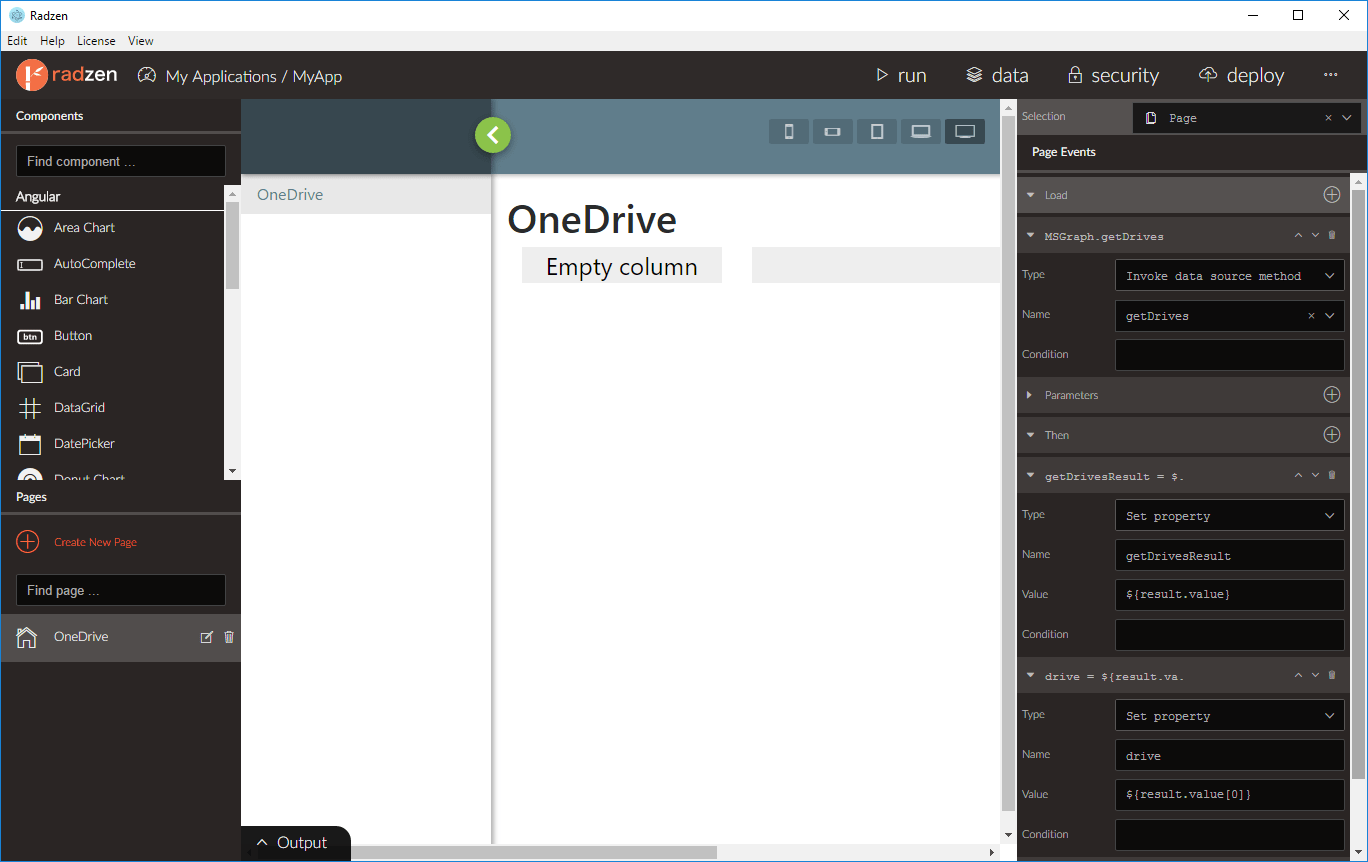Add a new parameter with plus icon
The image size is (1368, 862).
pyautogui.click(x=1332, y=395)
